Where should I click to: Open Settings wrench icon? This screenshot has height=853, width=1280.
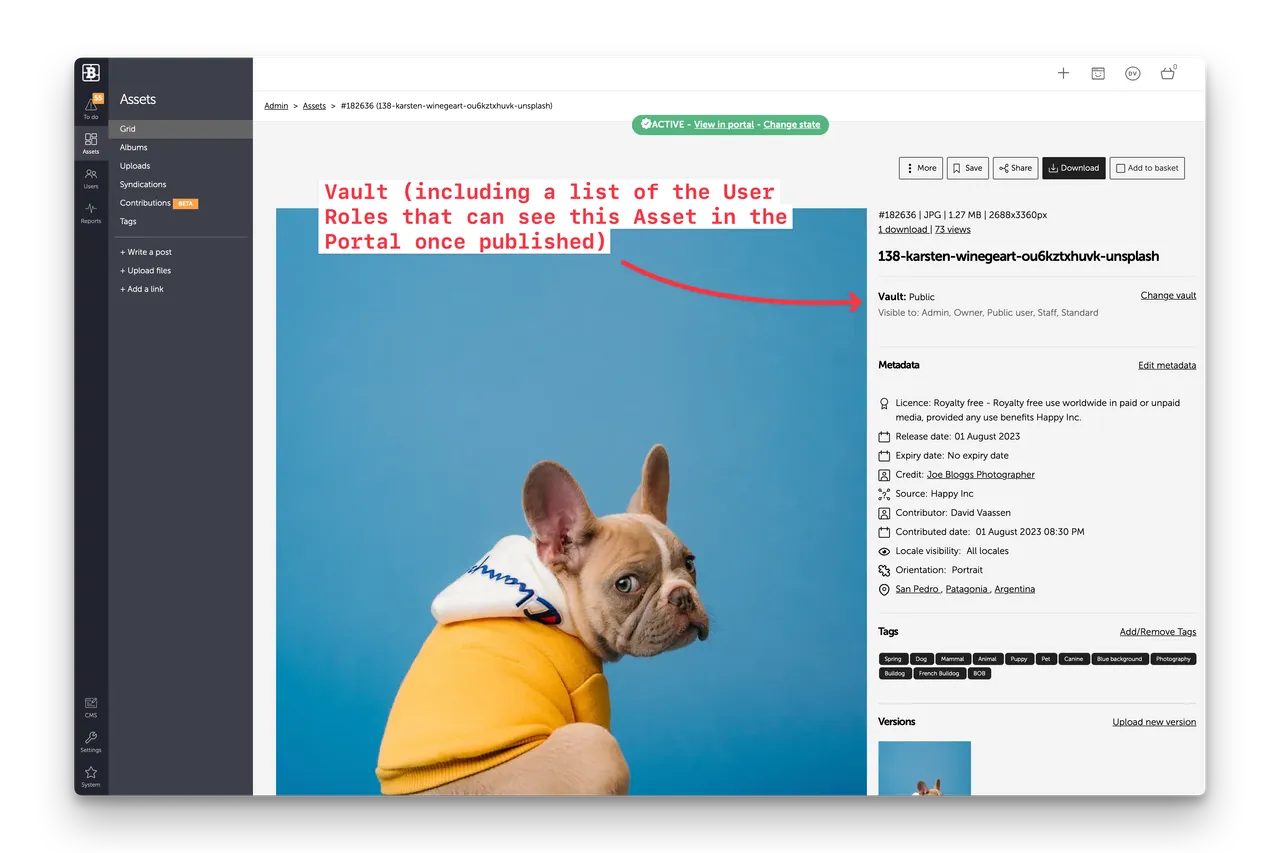(x=91, y=741)
